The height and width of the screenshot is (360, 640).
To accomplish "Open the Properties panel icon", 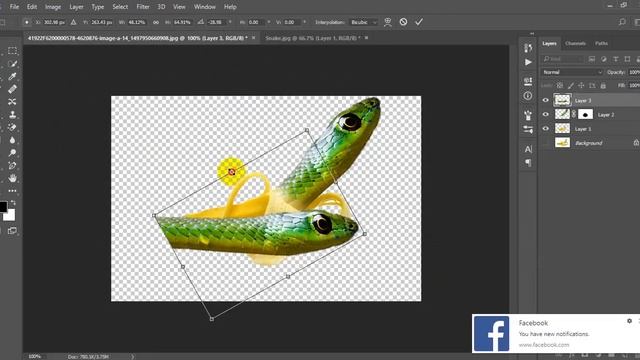I will click(528, 81).
